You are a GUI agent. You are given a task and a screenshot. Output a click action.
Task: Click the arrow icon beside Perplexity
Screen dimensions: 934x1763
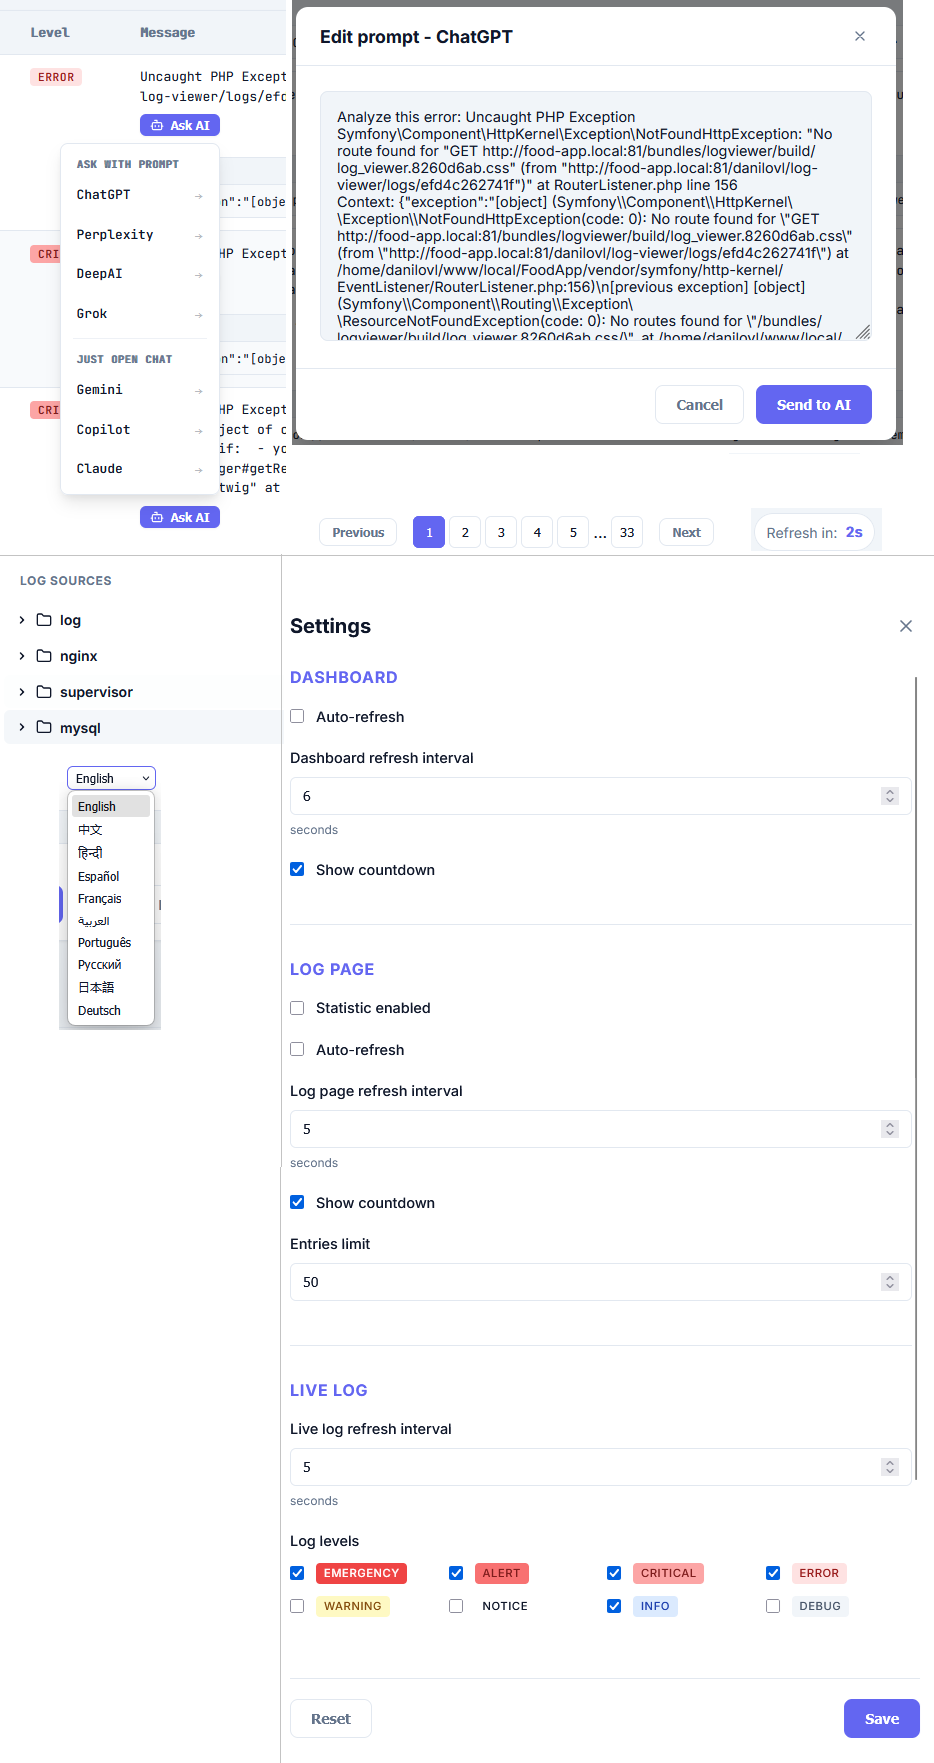(198, 236)
